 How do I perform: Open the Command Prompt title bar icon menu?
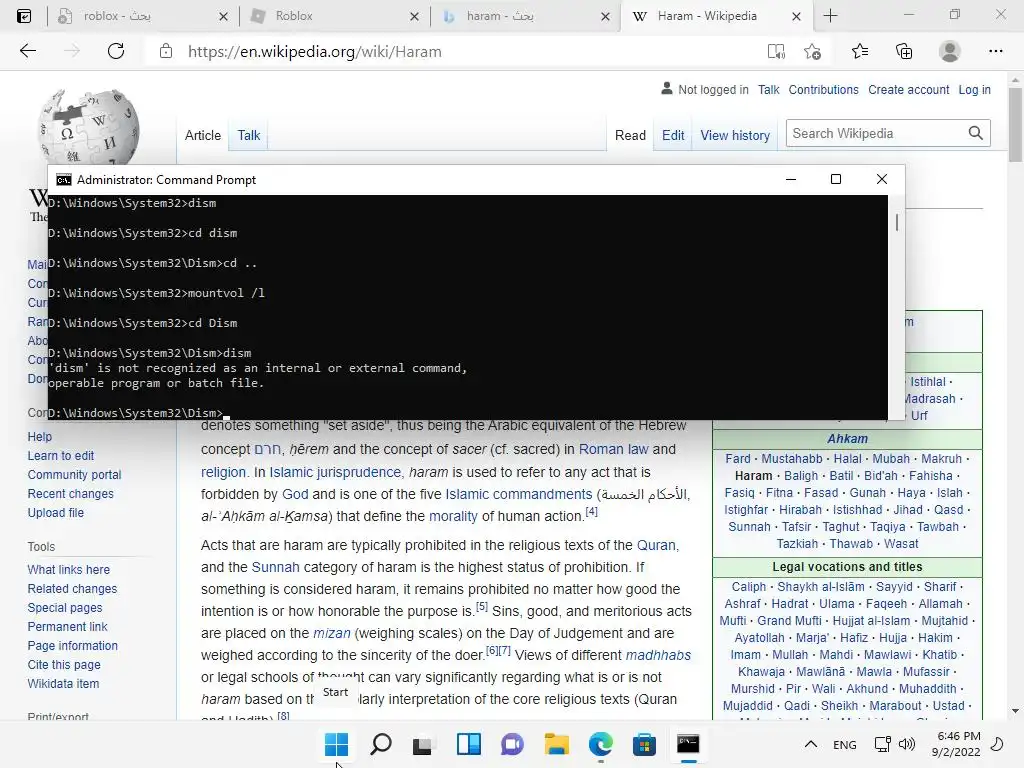(x=63, y=180)
